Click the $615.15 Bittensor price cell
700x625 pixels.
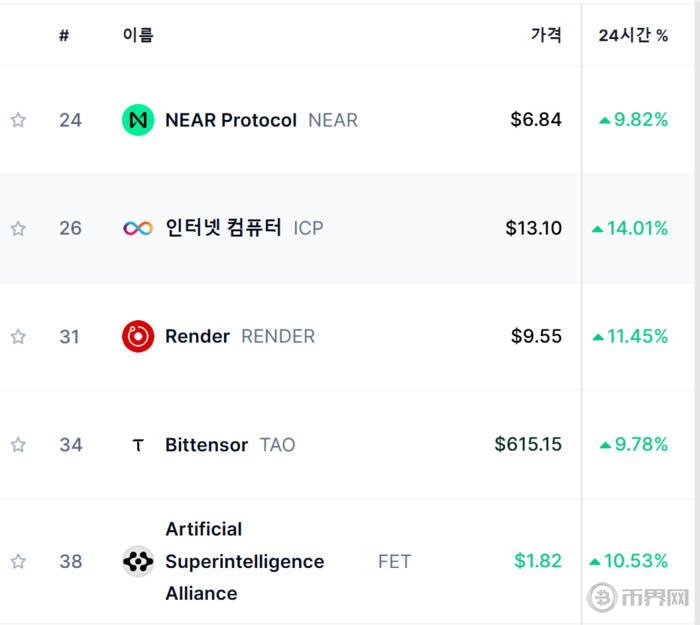528,445
